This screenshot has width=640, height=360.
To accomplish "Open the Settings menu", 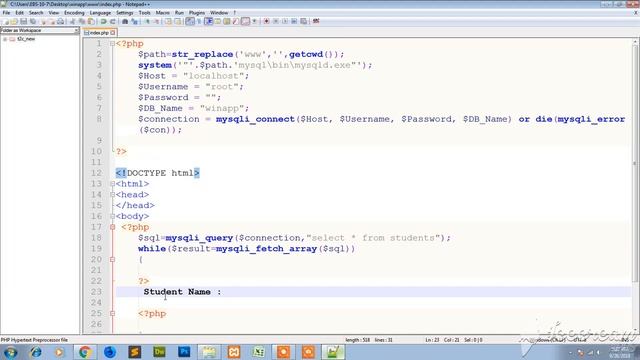I will (125, 13).
